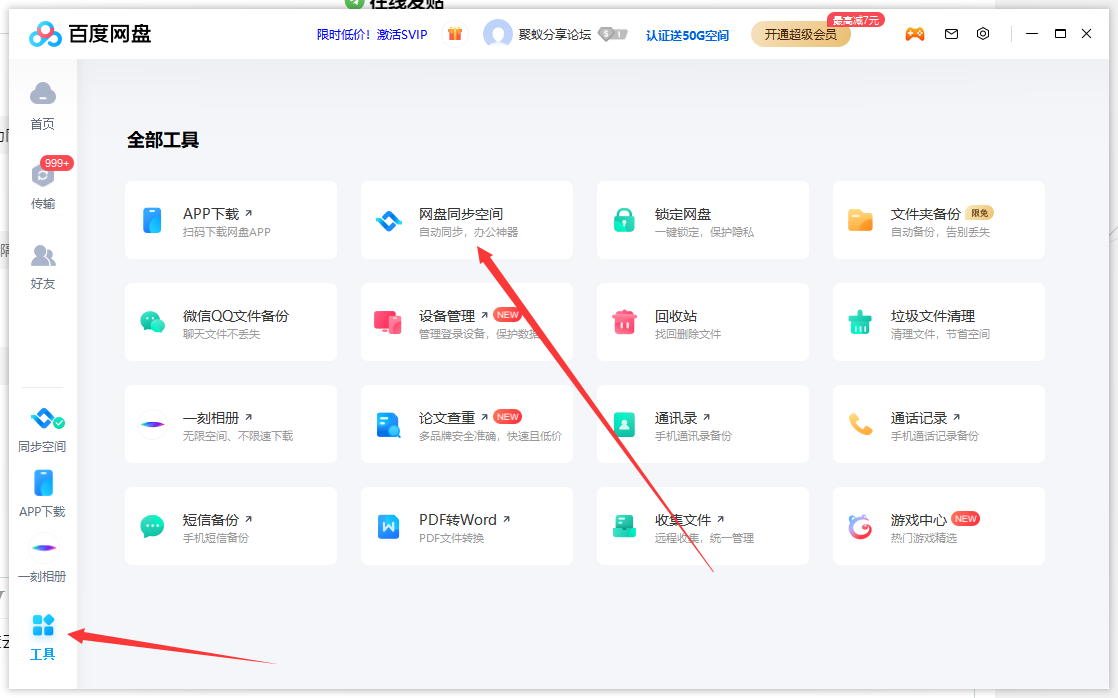Open 同步空间 icon in the left sidebar
1118x698 pixels.
[x=47, y=419]
